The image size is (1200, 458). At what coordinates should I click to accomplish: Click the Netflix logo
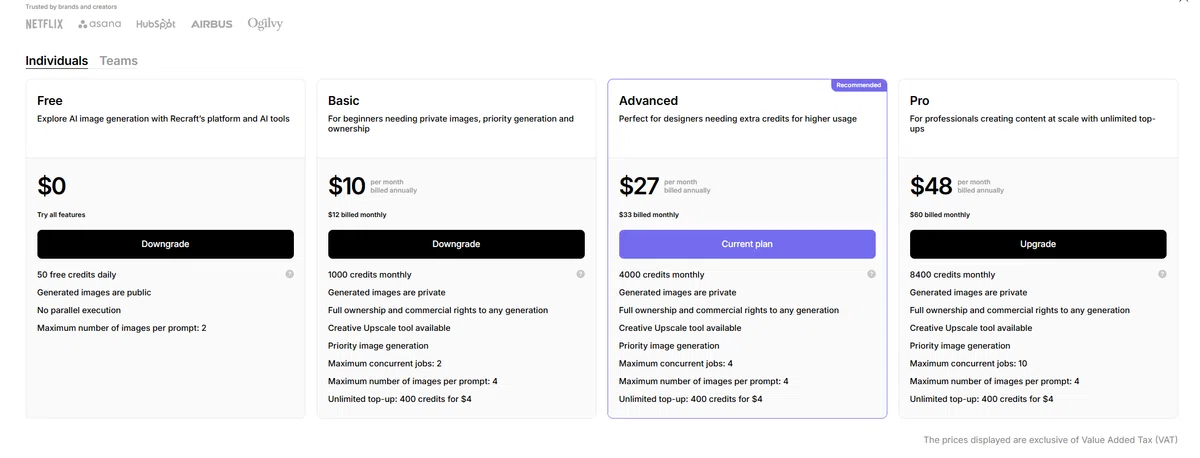tap(45, 23)
